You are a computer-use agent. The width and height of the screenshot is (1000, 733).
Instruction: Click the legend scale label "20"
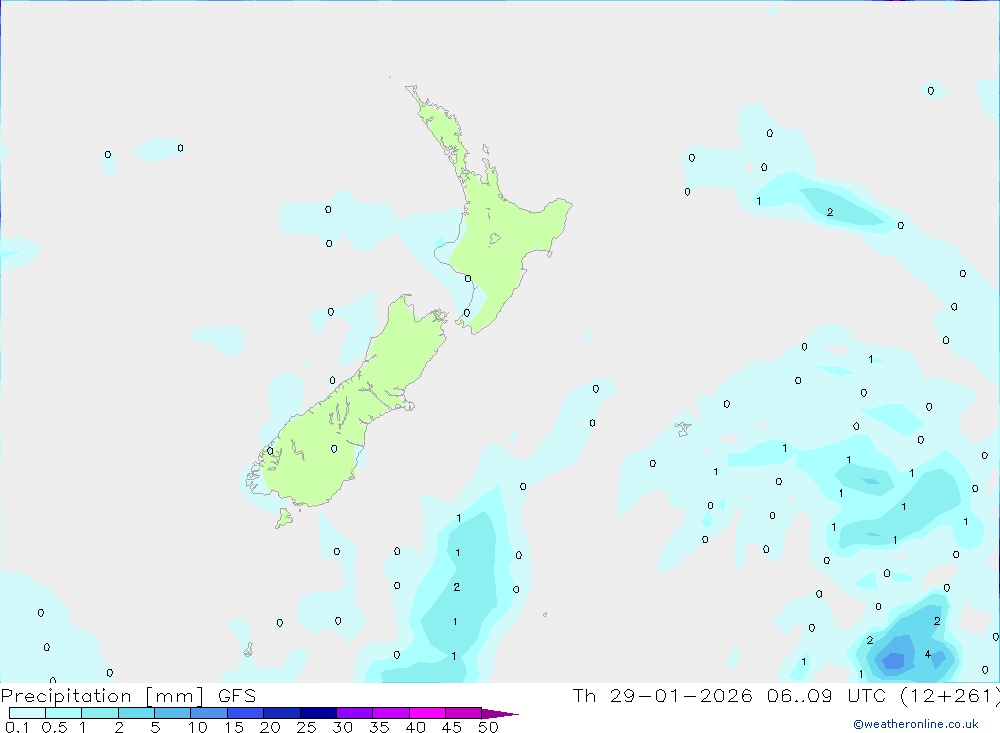click(270, 727)
